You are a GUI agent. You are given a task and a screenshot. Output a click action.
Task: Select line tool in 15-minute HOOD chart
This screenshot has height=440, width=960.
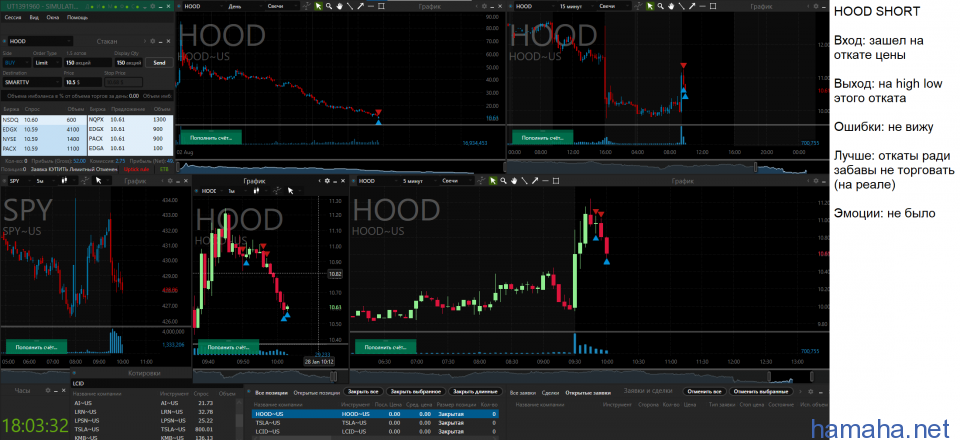(x=681, y=6)
